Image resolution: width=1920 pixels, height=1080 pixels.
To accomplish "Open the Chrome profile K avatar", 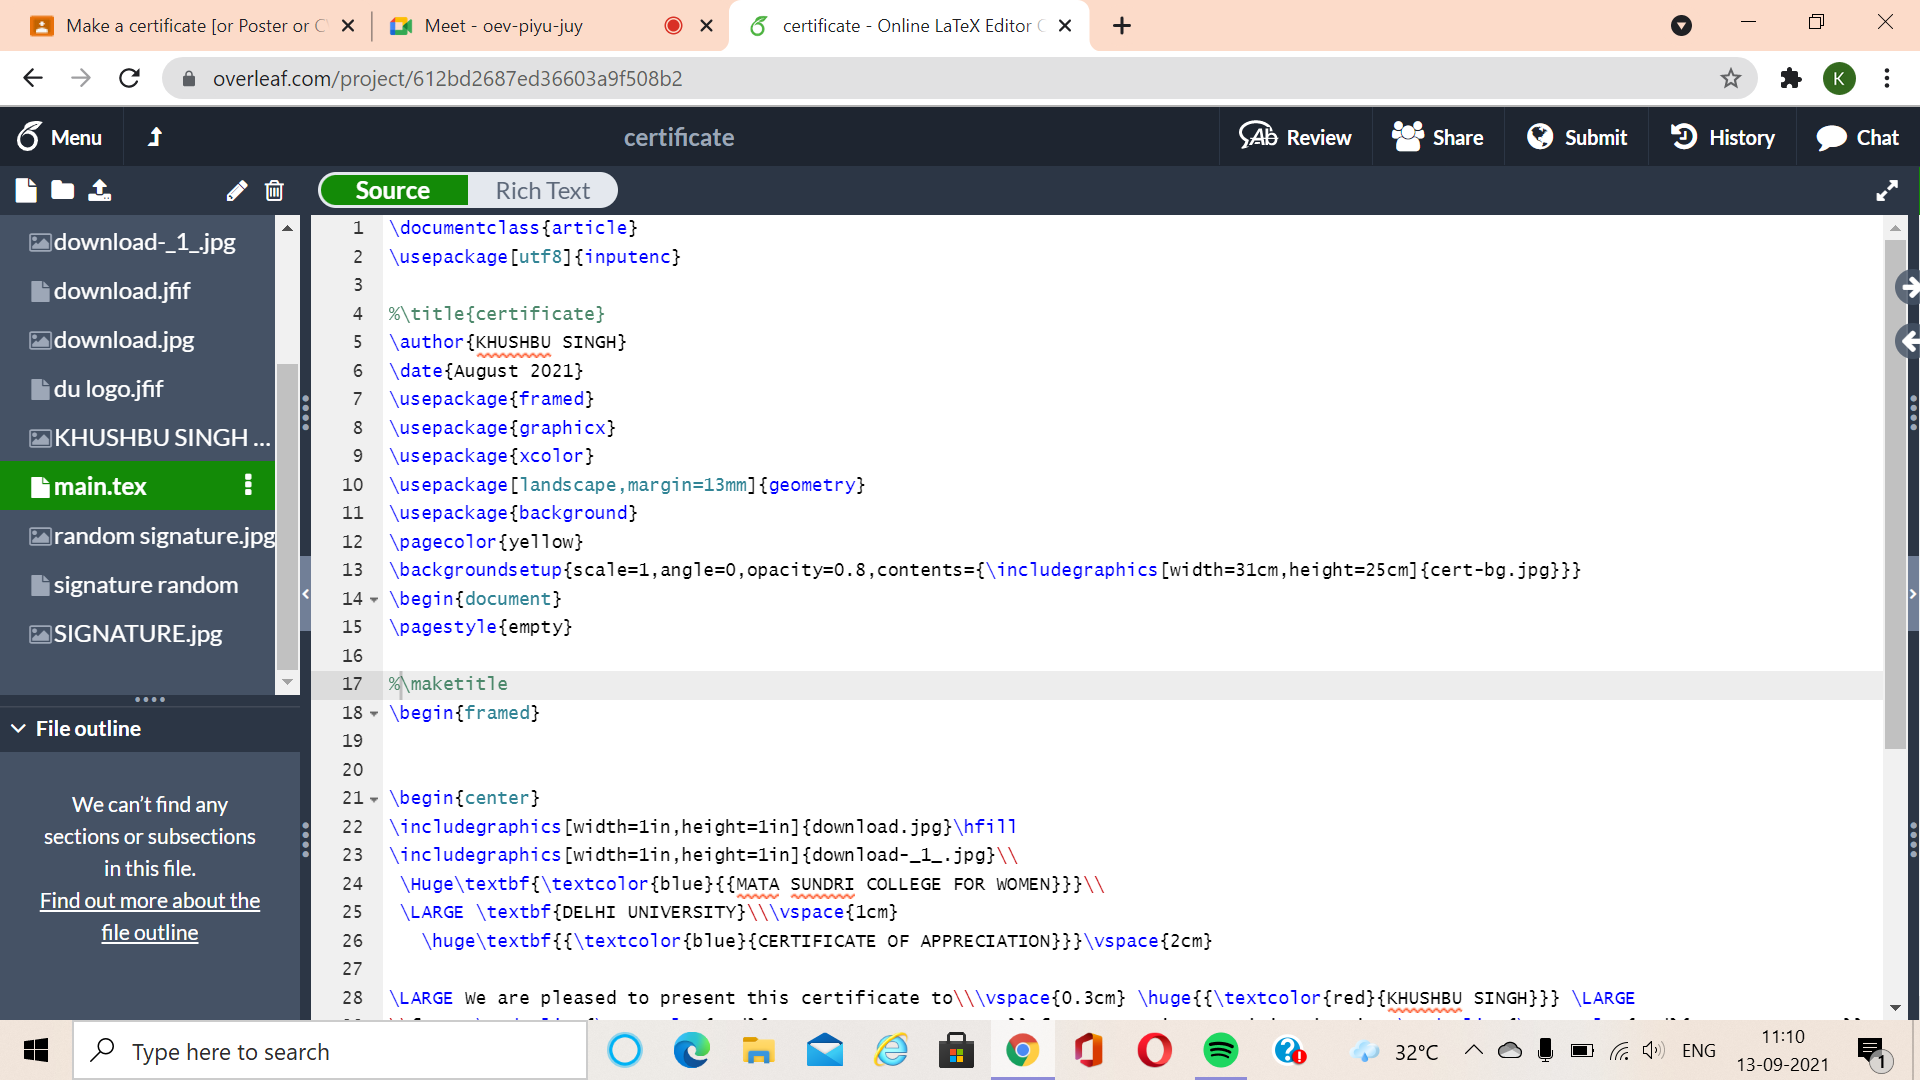I will 1839,78.
